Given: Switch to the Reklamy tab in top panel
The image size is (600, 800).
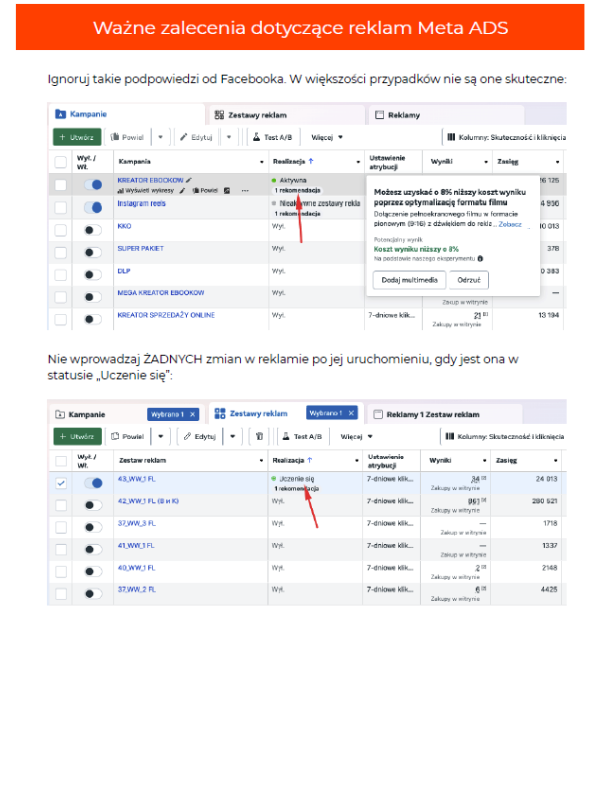Looking at the screenshot, I should pos(398,115).
